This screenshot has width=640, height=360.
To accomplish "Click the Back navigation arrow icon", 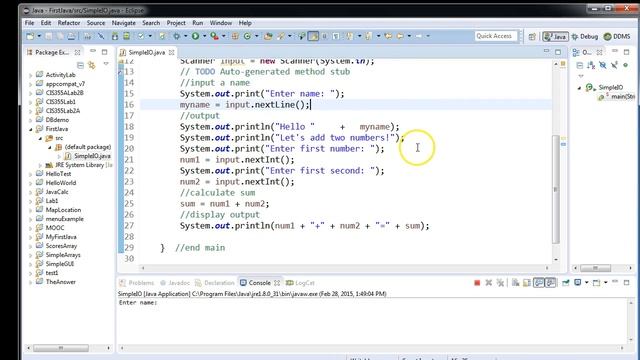I will tap(400, 36).
